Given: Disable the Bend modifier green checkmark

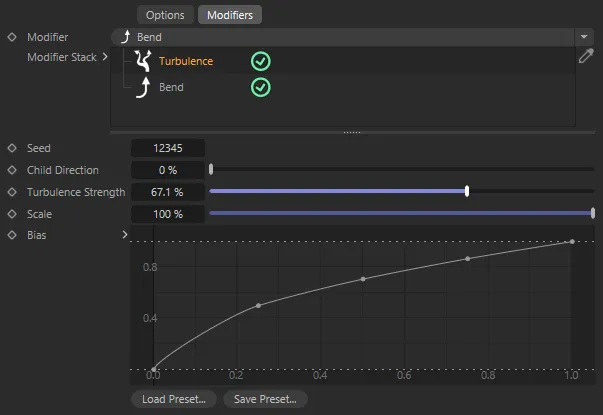Looking at the screenshot, I should click(260, 88).
